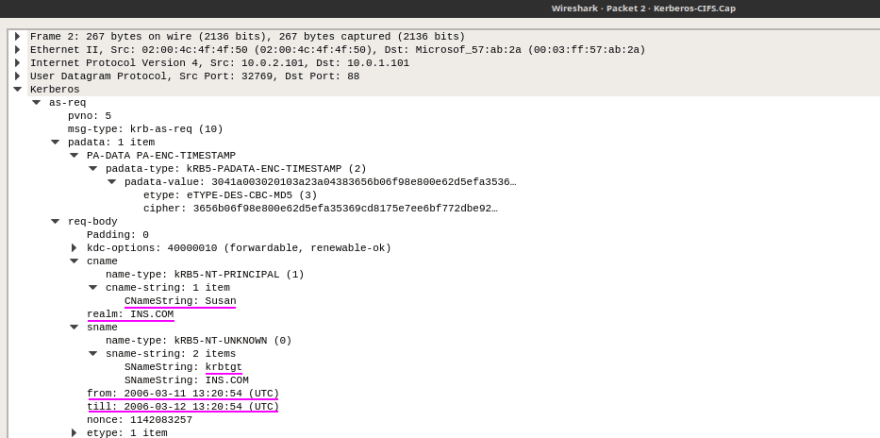The height and width of the screenshot is (438, 880).
Task: Select the realm: INS.COM line
Action: [130, 314]
